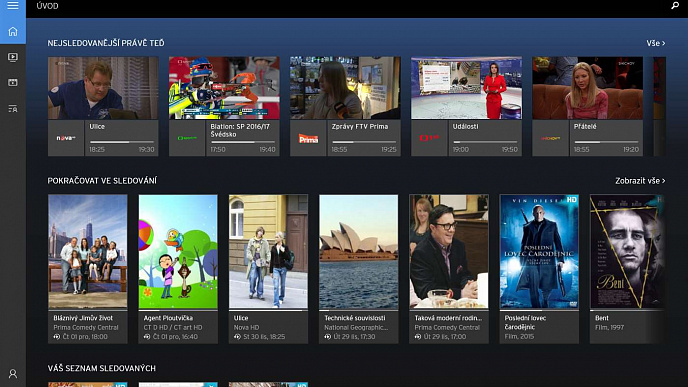Resume Bláznivý Jimův život poster
This screenshot has height=387, width=688.
88,251
